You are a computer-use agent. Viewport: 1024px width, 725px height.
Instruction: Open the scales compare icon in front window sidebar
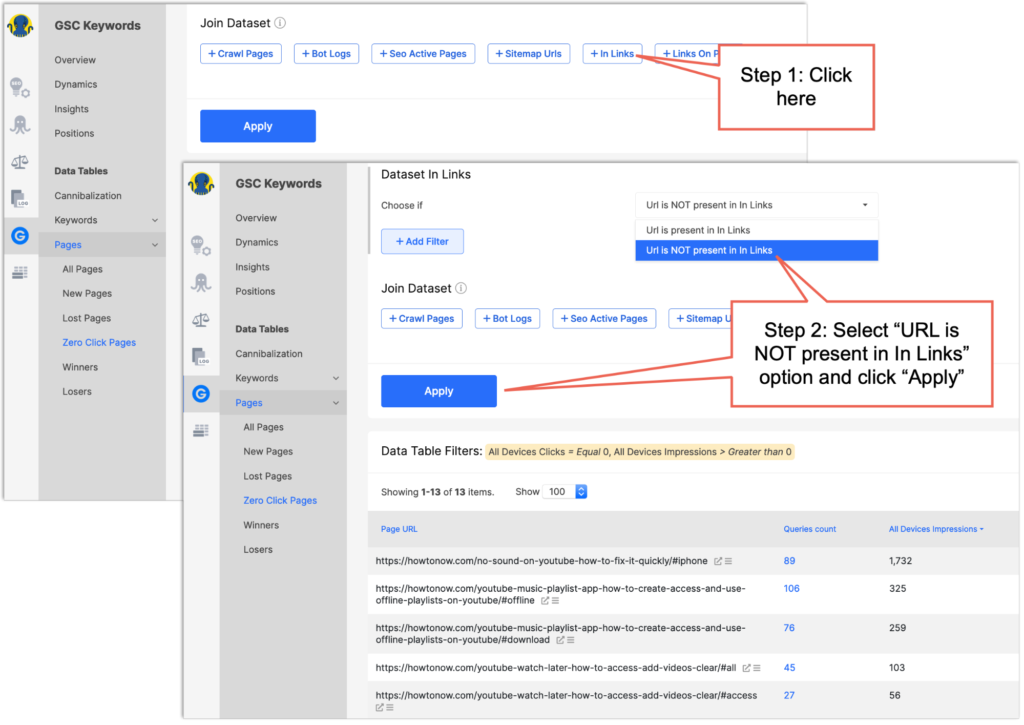(x=200, y=320)
